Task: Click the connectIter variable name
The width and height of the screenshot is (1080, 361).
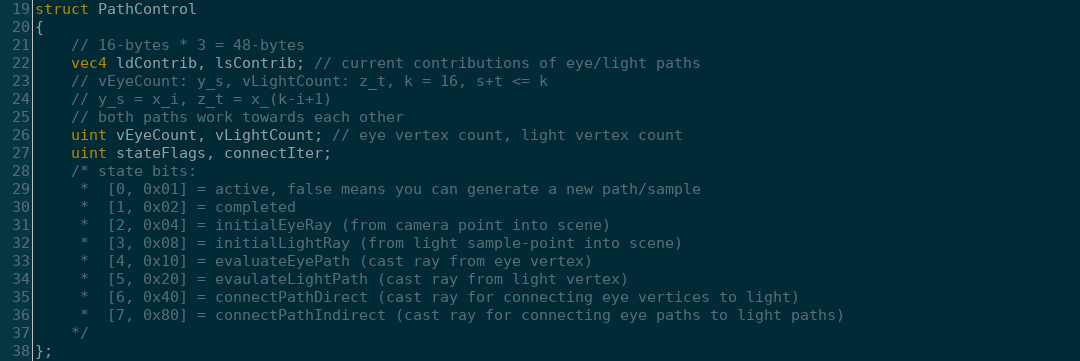Action: point(273,153)
